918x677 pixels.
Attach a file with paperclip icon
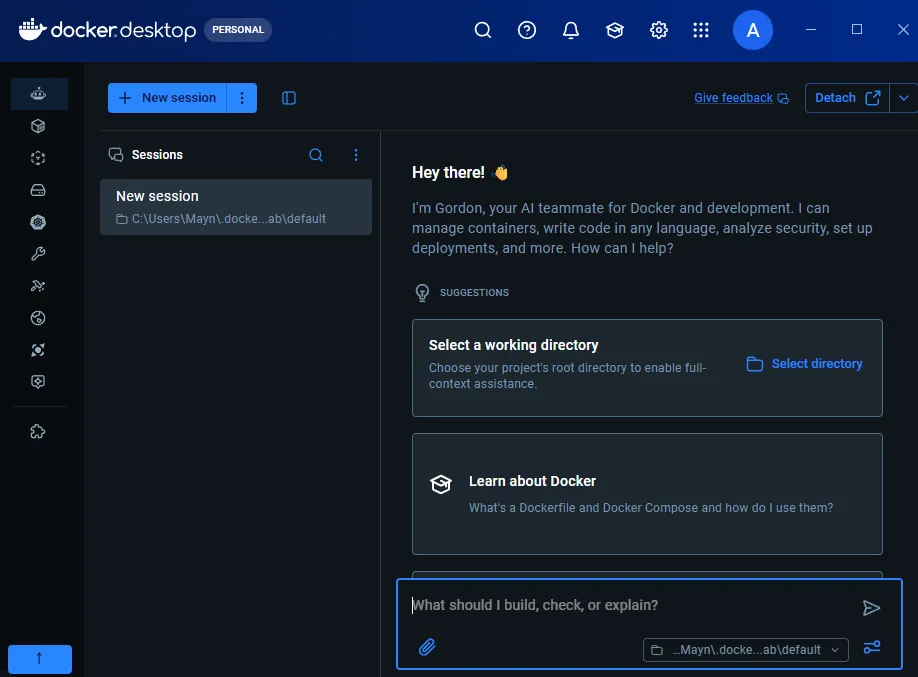point(427,647)
